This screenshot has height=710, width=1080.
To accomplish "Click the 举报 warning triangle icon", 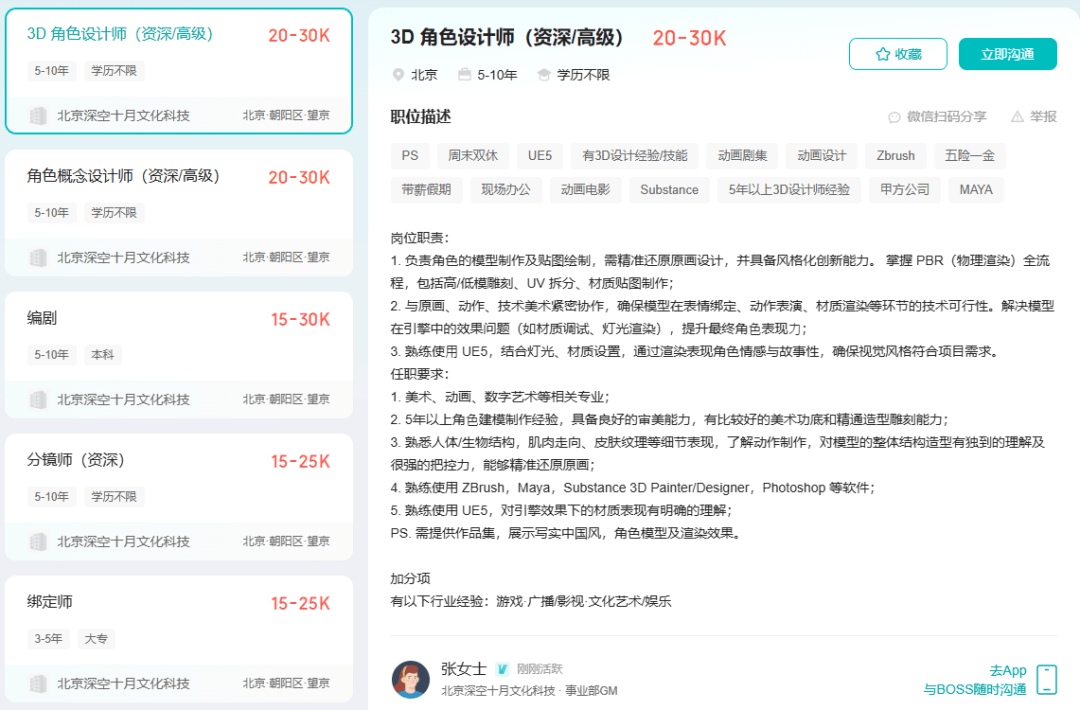I will pyautogui.click(x=1017, y=117).
